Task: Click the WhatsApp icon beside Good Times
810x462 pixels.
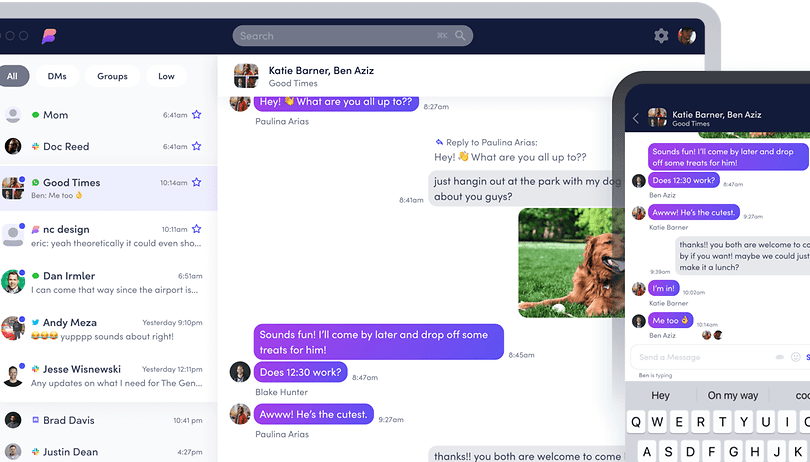Action: 35,182
